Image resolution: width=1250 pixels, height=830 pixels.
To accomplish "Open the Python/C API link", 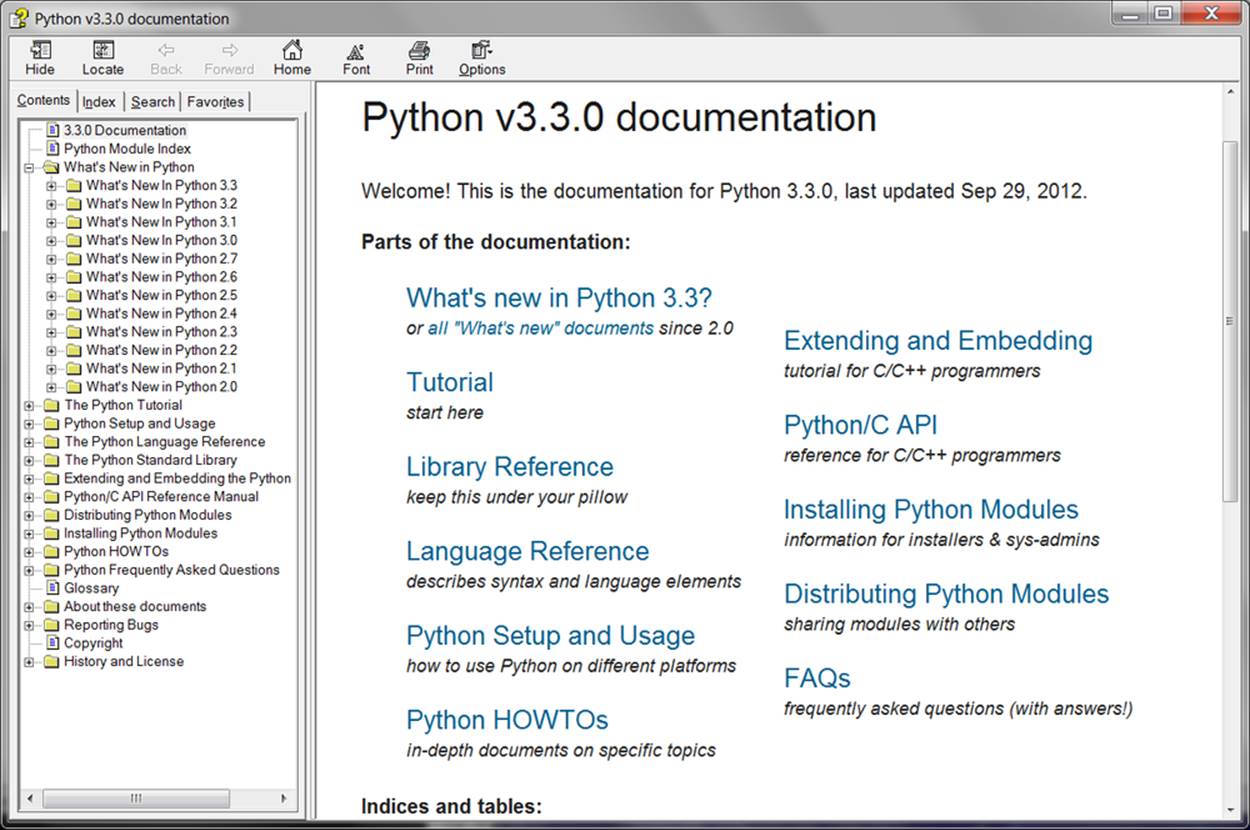I will [x=861, y=425].
